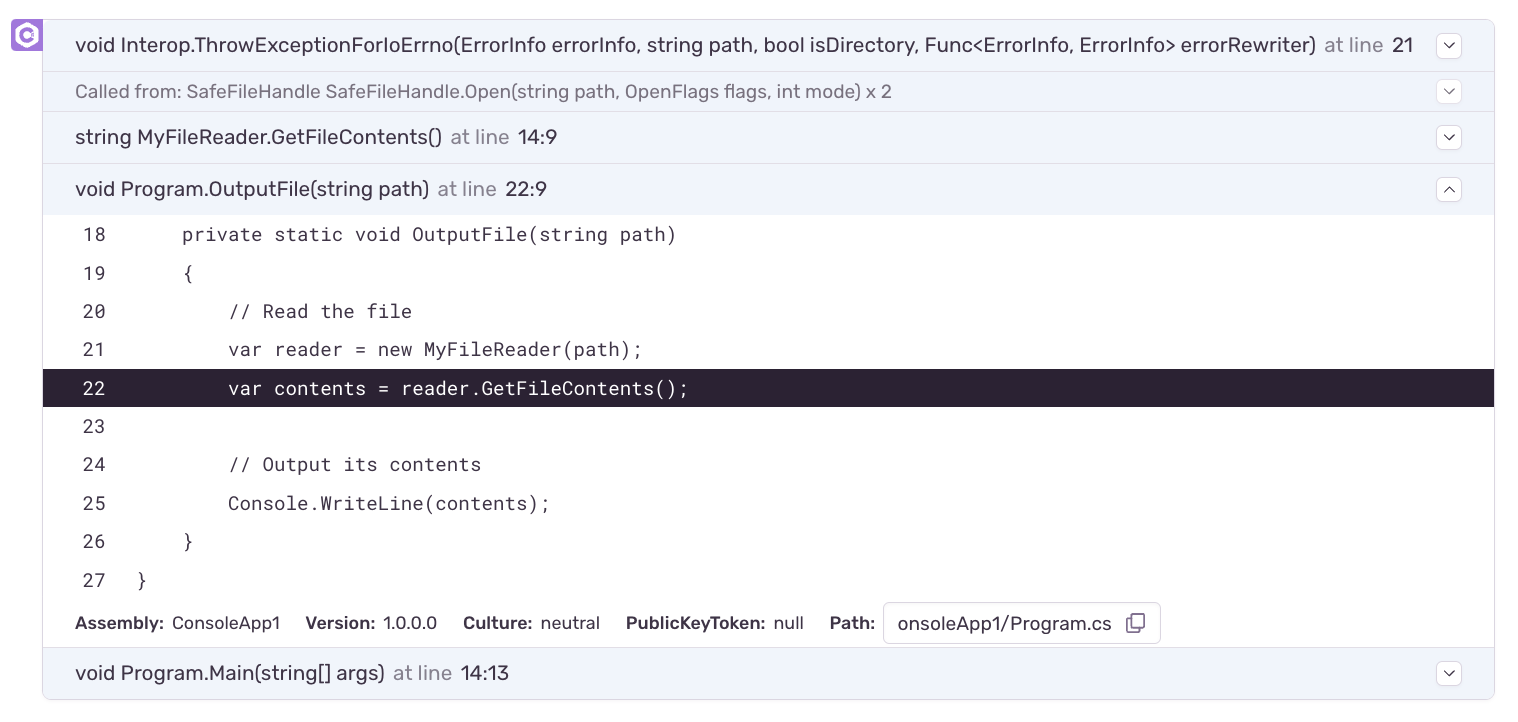Image resolution: width=1518 pixels, height=722 pixels.
Task: Open the ThrowExceptionForIoErrno frame header
Action: 400,45
